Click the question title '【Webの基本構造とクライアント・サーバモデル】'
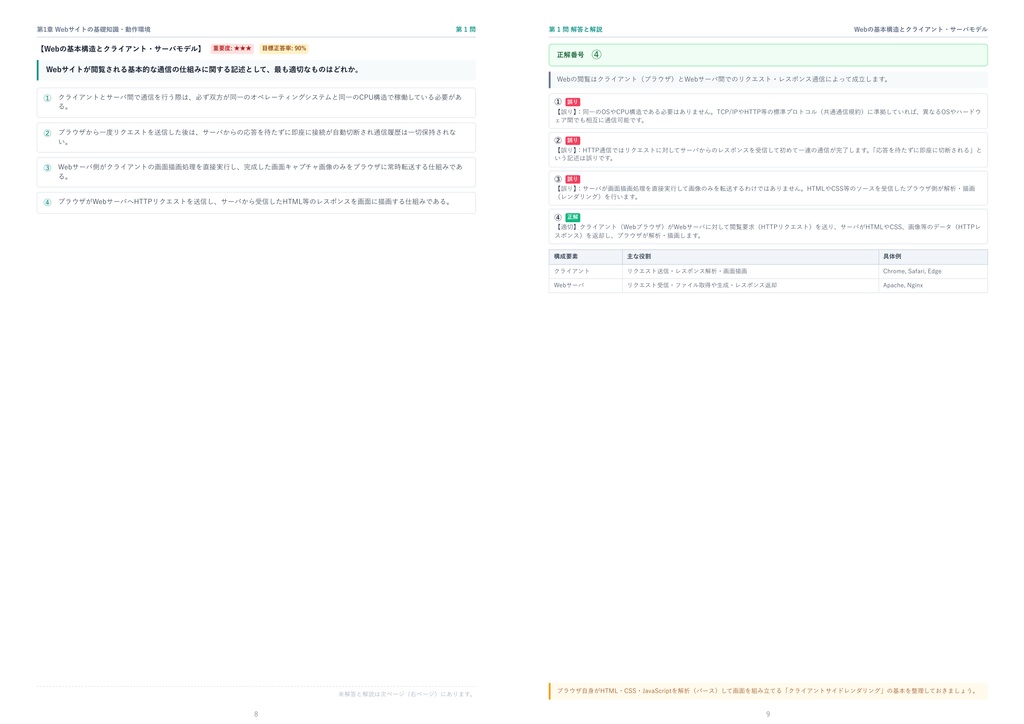This screenshot has width=1024, height=724. 121,49
